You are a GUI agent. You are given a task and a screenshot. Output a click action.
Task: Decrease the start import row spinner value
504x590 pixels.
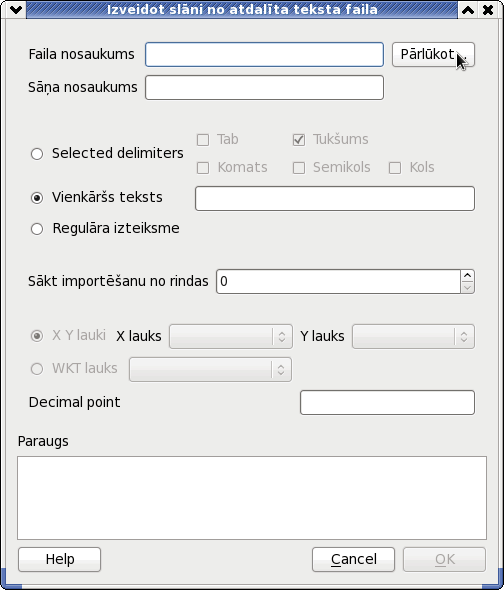coord(467,287)
